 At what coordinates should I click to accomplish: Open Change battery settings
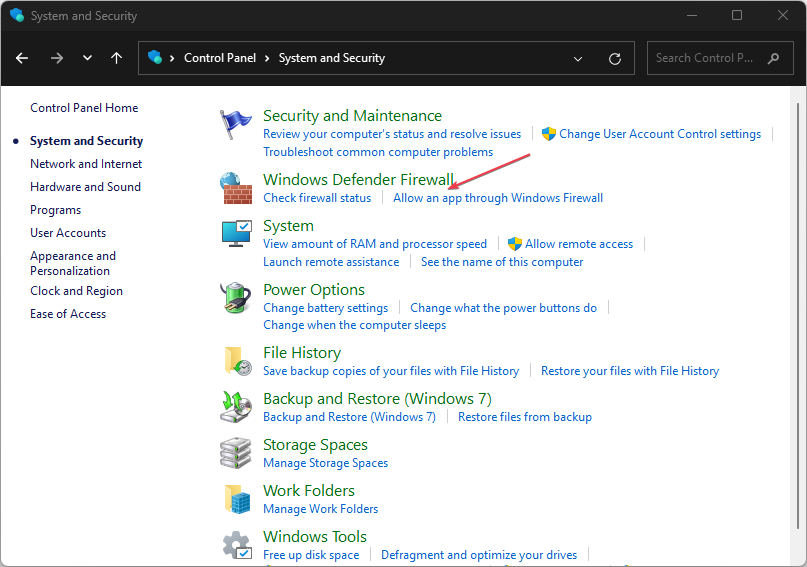click(325, 308)
